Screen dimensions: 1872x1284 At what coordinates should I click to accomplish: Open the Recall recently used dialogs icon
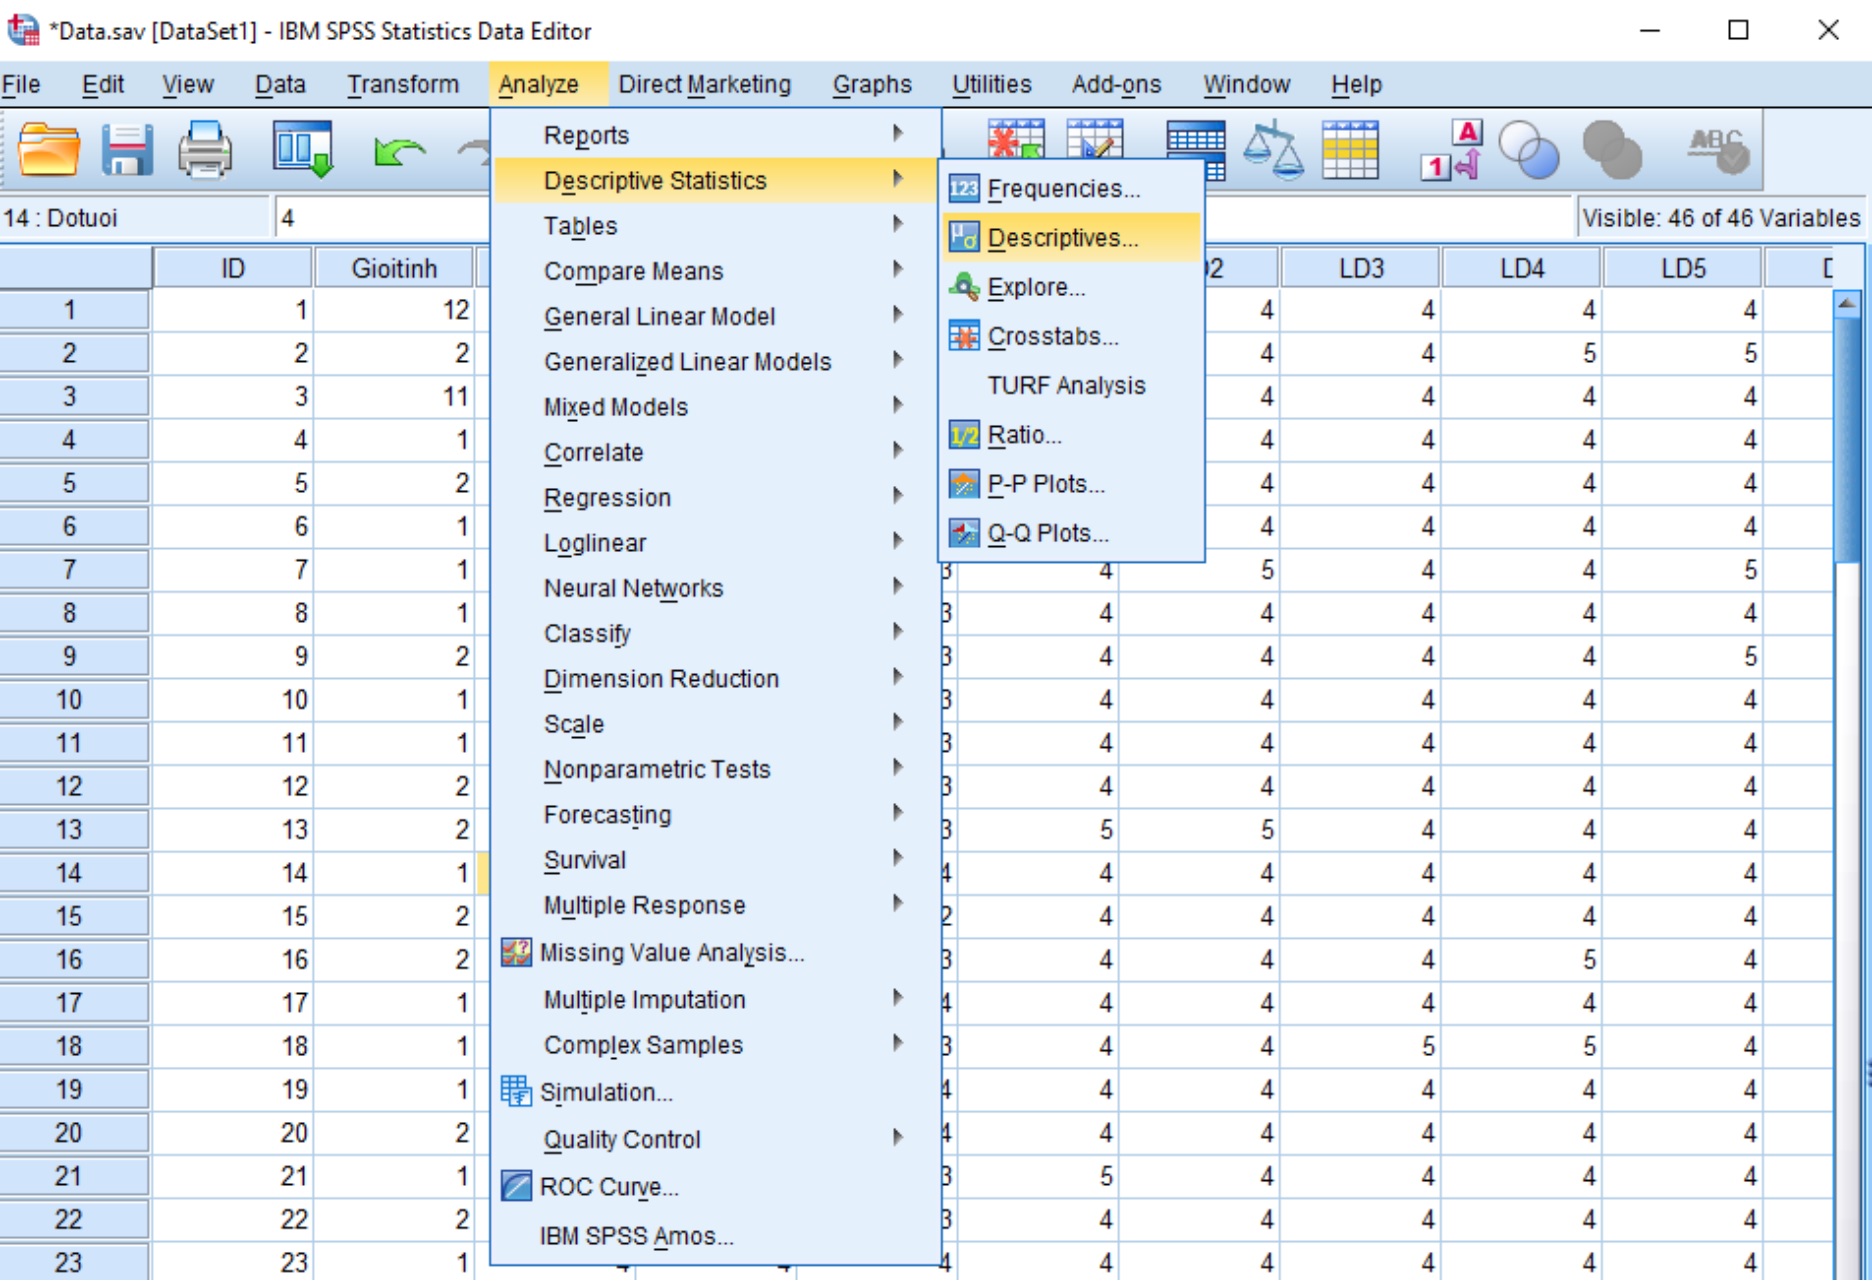tap(303, 150)
